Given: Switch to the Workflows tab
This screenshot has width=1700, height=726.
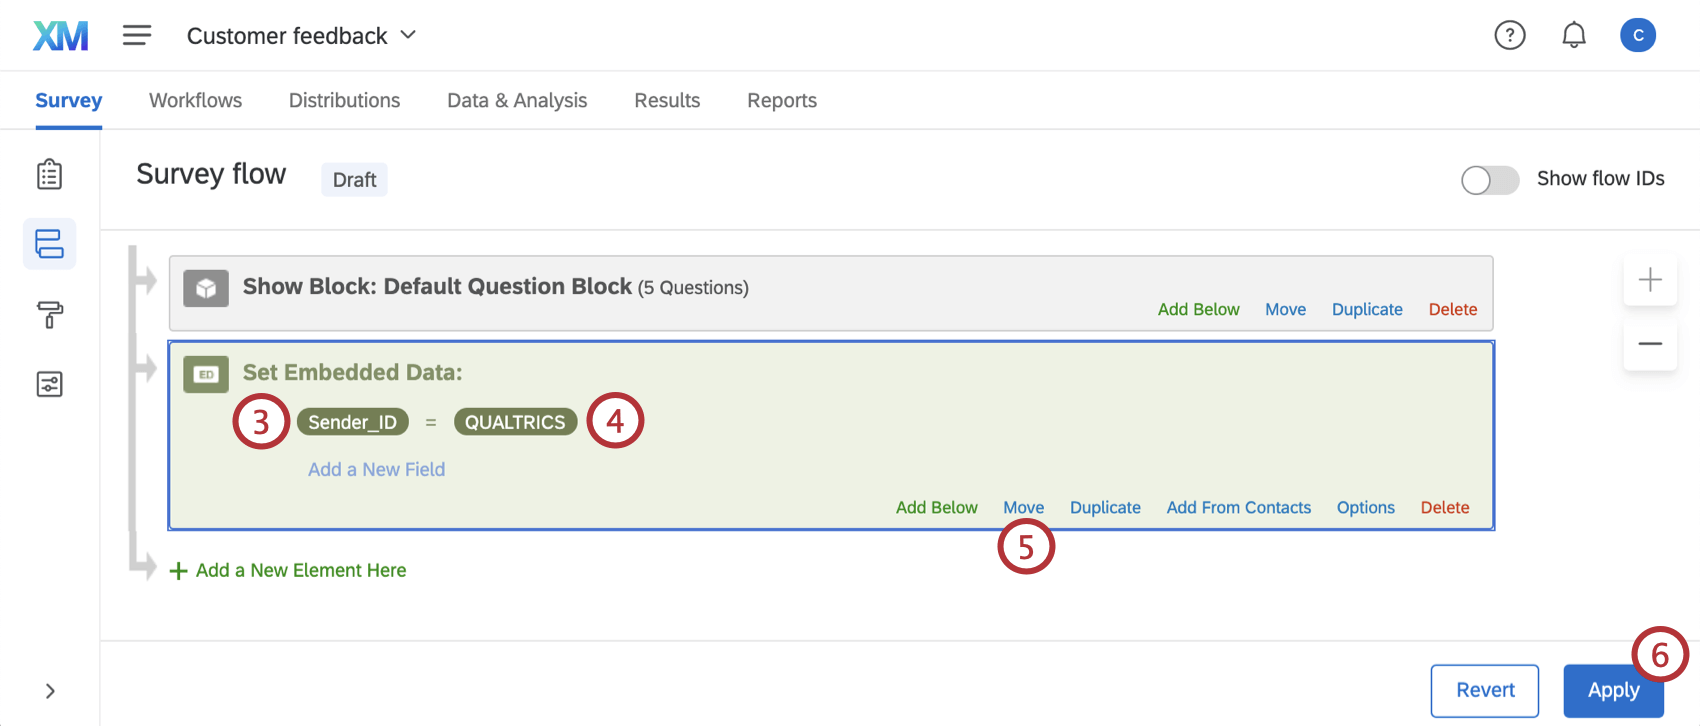Looking at the screenshot, I should [x=195, y=100].
